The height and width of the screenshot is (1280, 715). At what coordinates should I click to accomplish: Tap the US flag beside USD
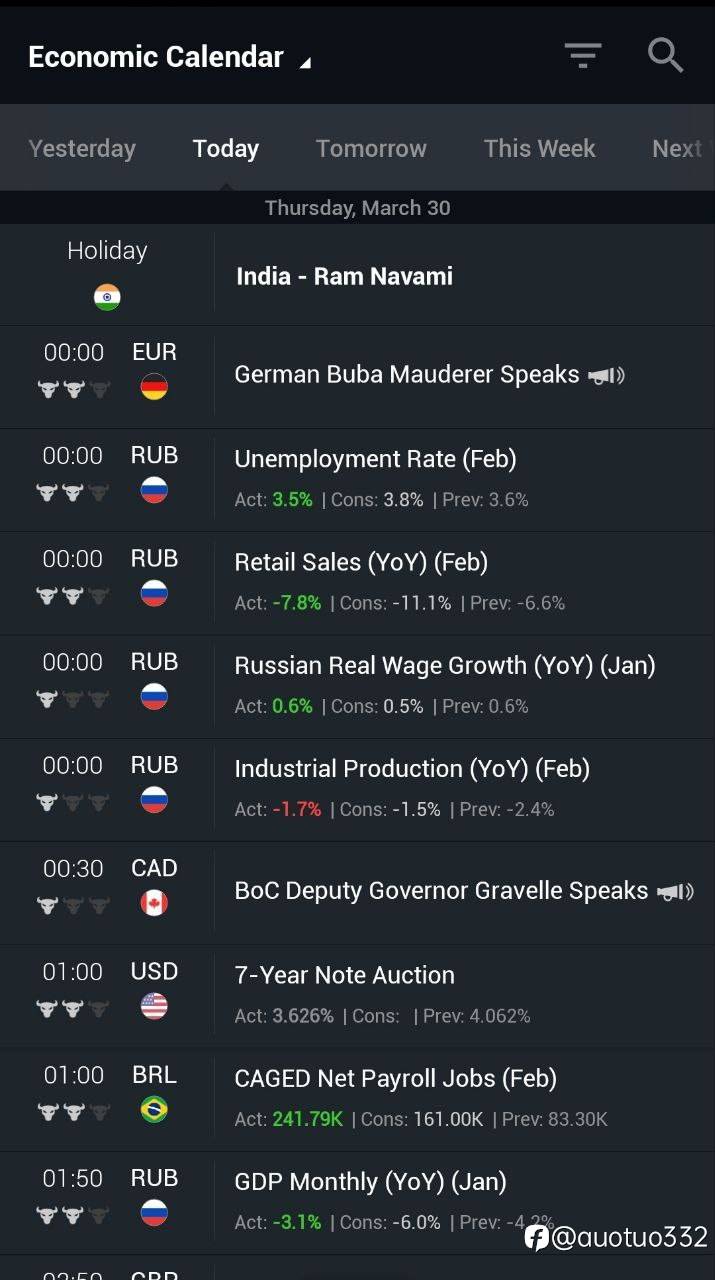point(154,1006)
